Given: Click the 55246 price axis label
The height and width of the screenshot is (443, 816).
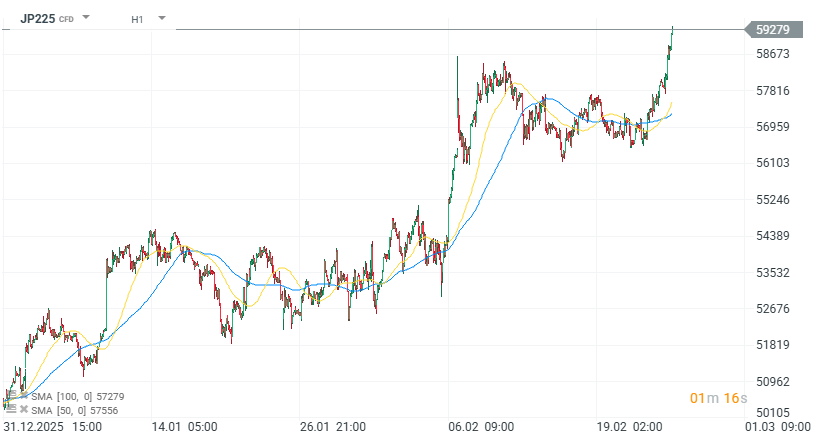Looking at the screenshot, I should (774, 200).
